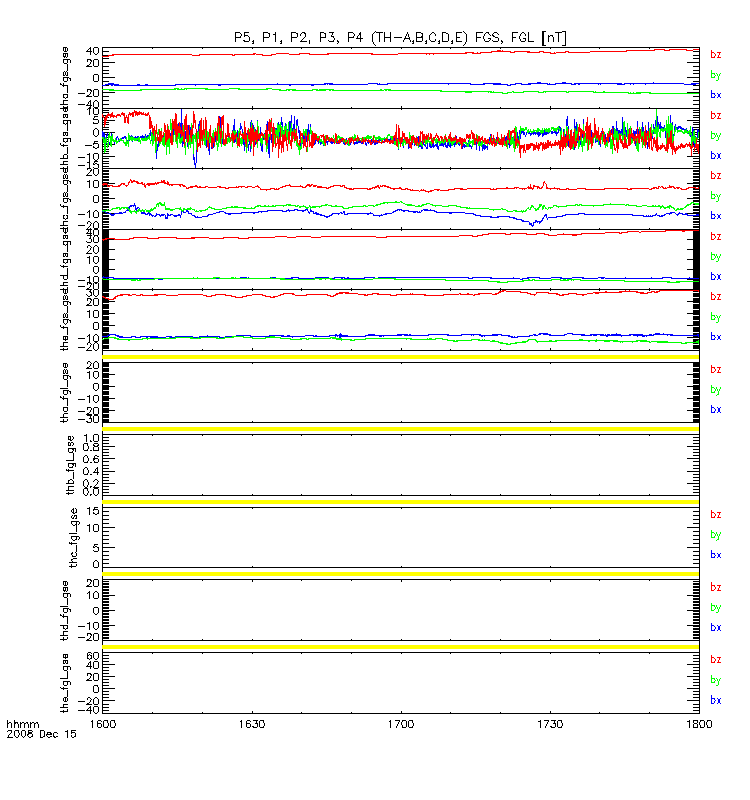Pick the bz legend label of the thc_fgl_gse panel
750x800 pixels.
[715, 514]
